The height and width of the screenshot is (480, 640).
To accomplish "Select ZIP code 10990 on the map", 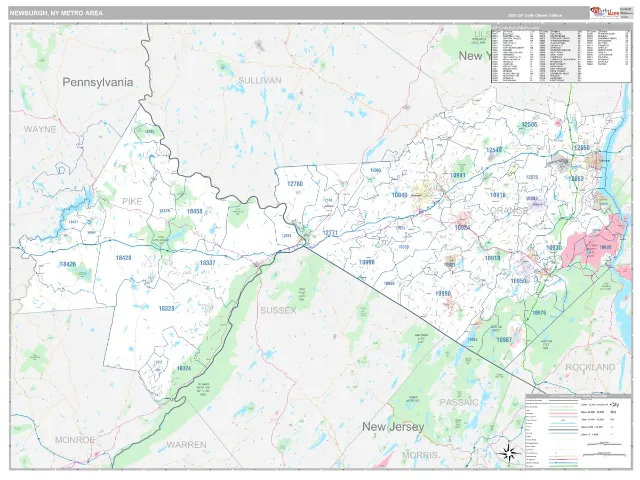I will click(x=443, y=293).
